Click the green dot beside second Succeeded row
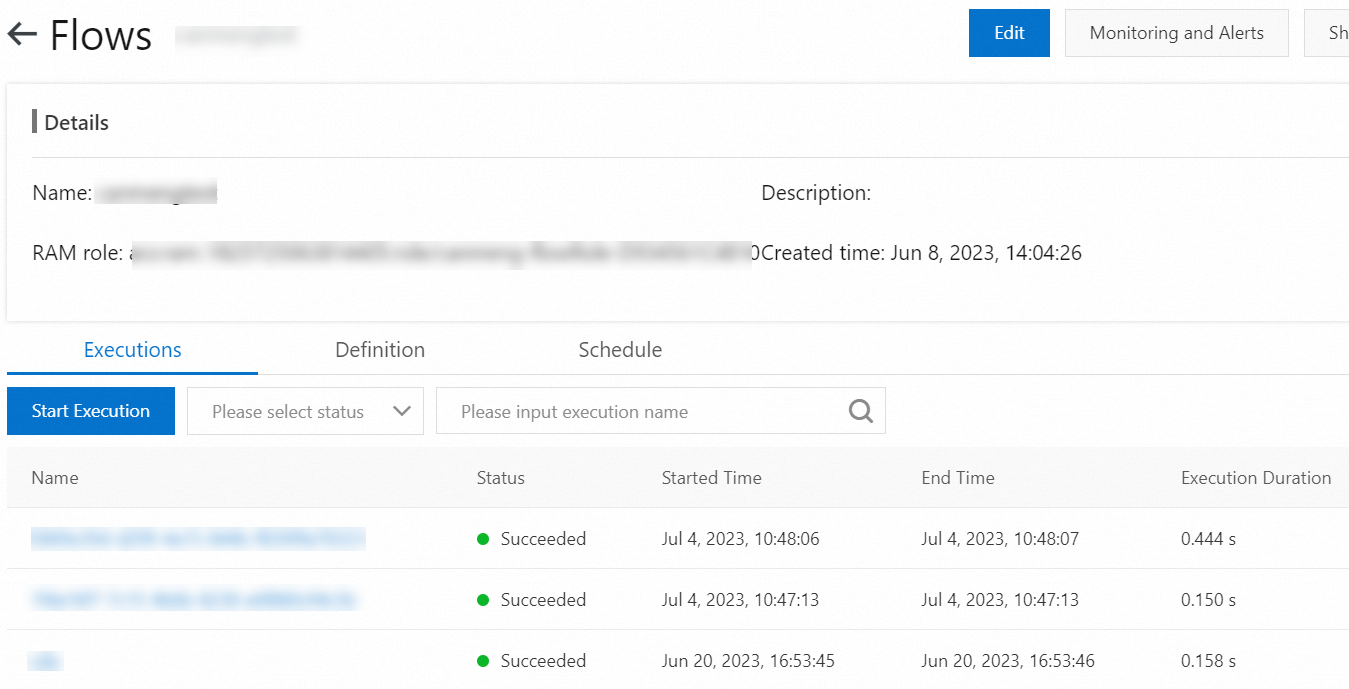The height and width of the screenshot is (689, 1349). click(x=482, y=599)
